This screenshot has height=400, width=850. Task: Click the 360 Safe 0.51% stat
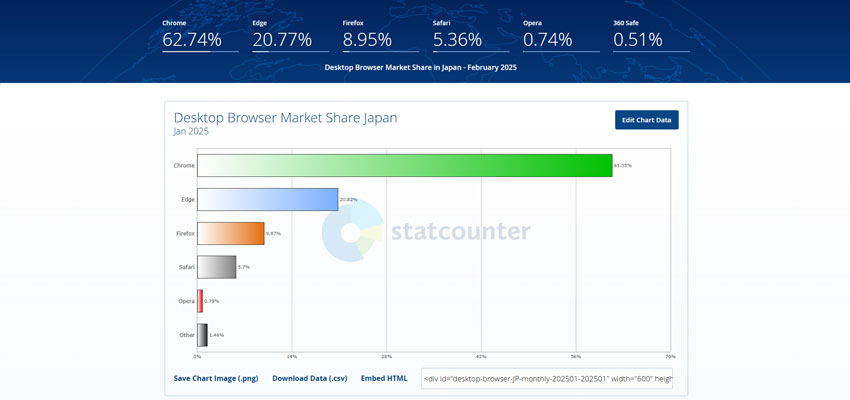click(x=651, y=36)
